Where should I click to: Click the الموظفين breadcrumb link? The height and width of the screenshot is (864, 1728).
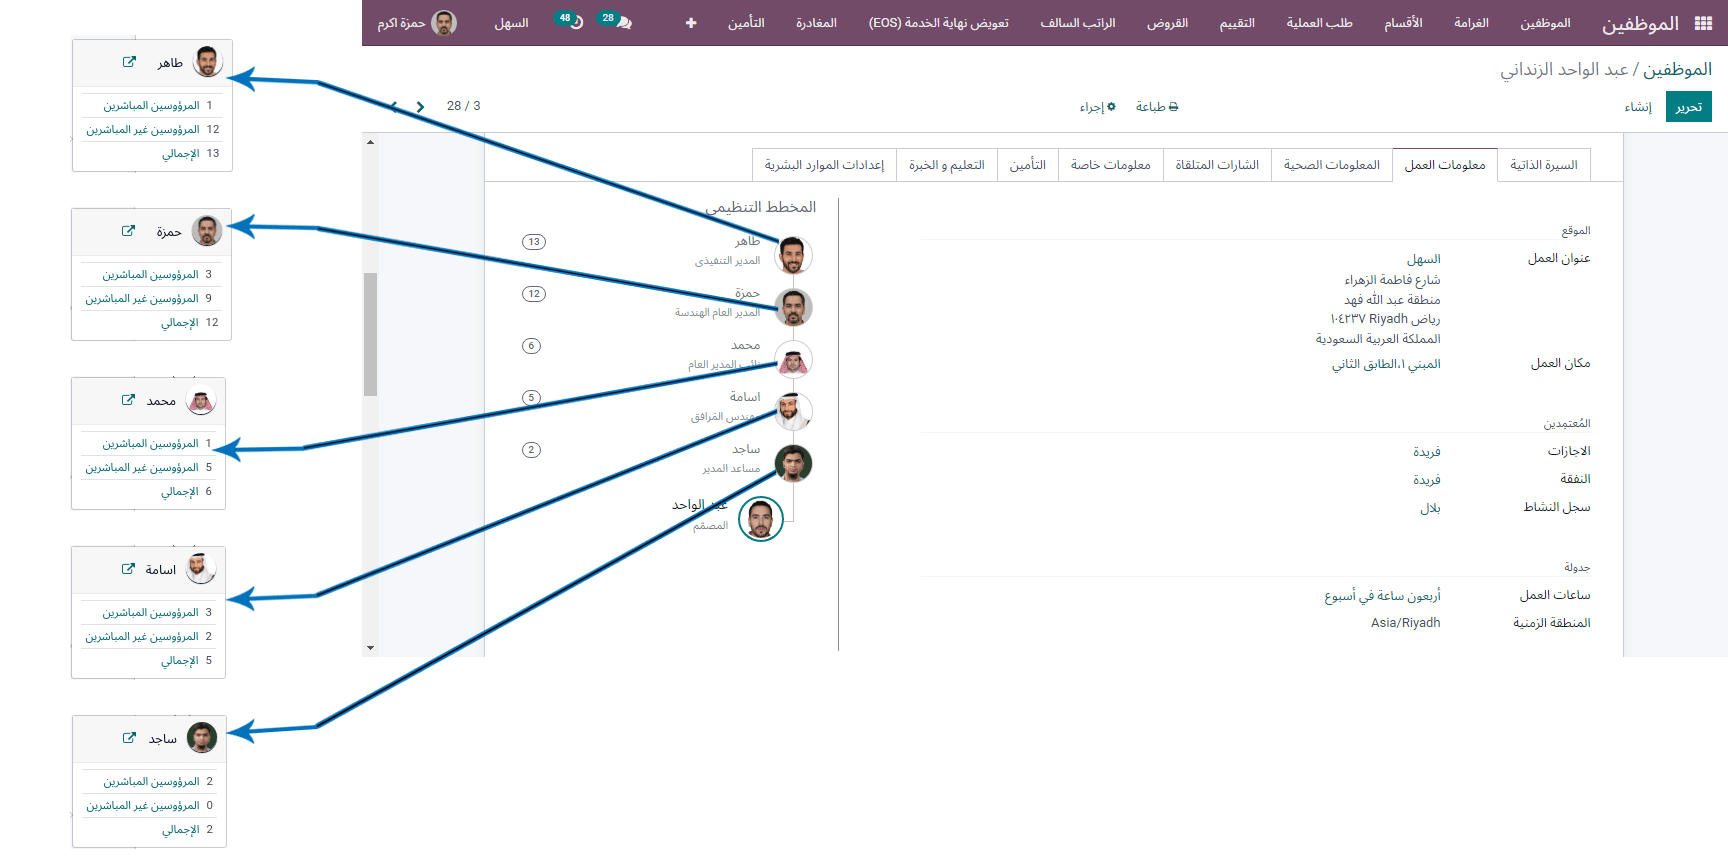1677,69
